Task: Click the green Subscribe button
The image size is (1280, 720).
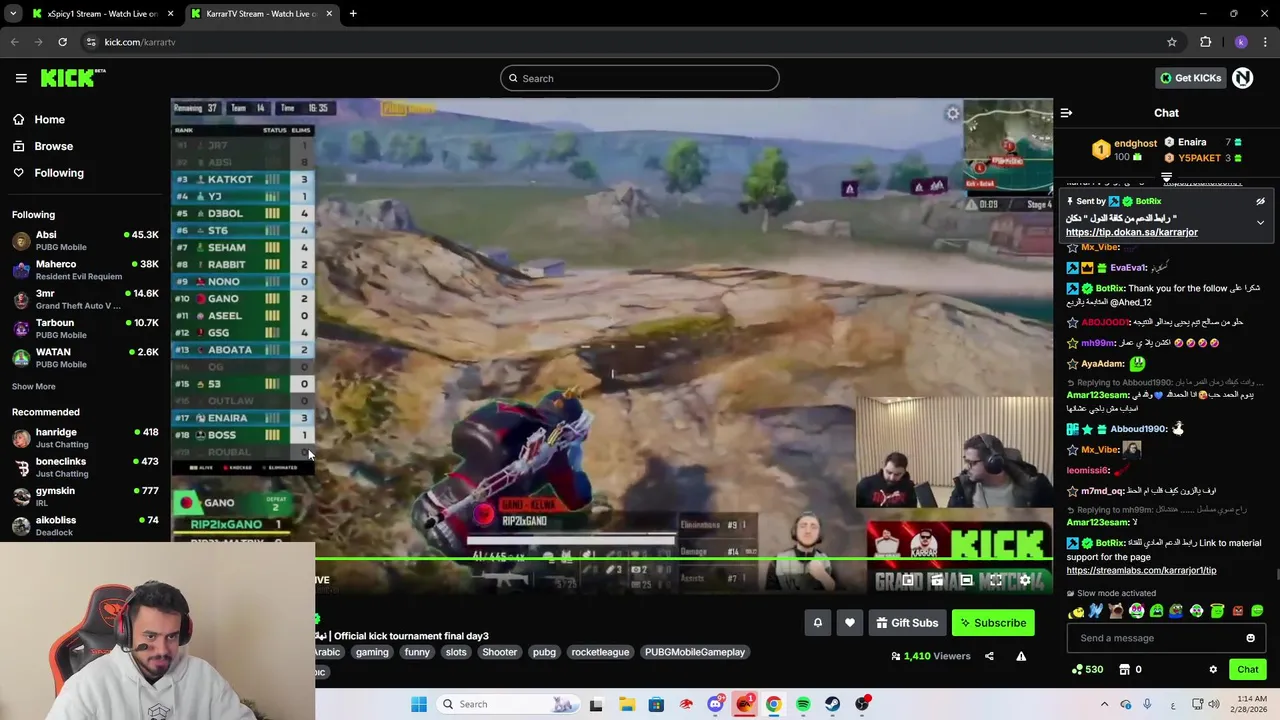Action: pos(993,623)
